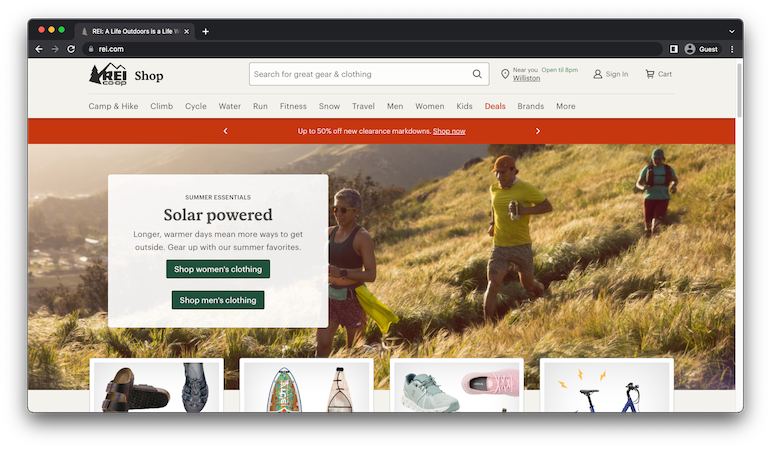This screenshot has width=771, height=449.
Task: Click the Cart link text
Action: pyautogui.click(x=665, y=74)
